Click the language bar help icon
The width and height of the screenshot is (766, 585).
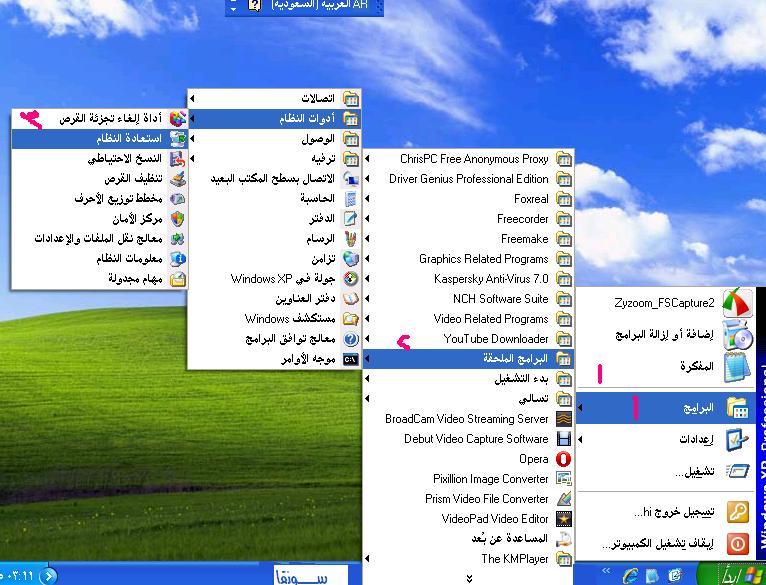coord(255,6)
